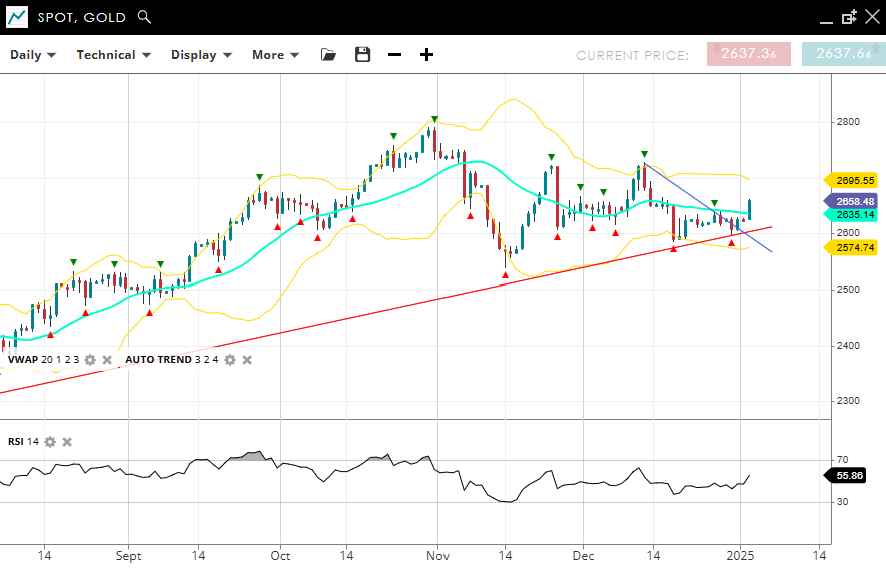
Task: Open VWAP indicator settings gear
Action: coord(90,360)
